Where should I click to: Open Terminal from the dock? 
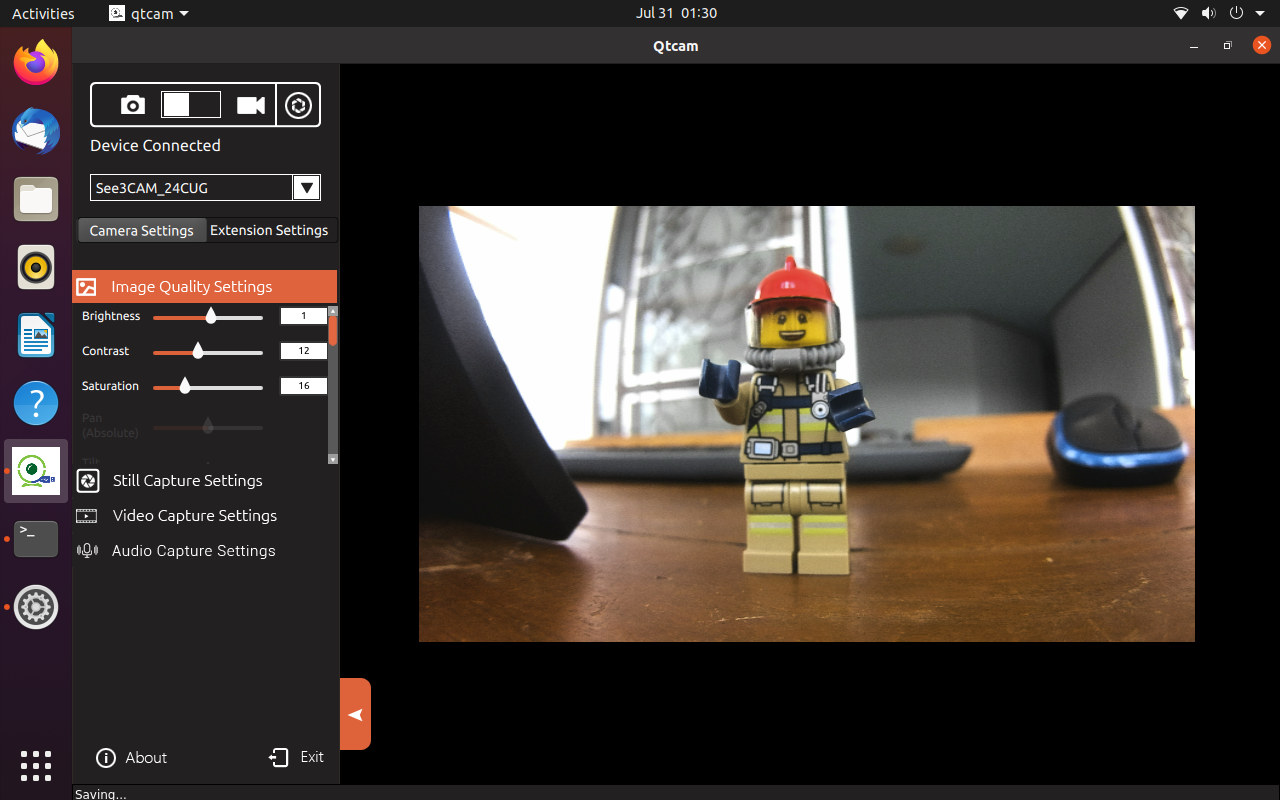(36, 539)
